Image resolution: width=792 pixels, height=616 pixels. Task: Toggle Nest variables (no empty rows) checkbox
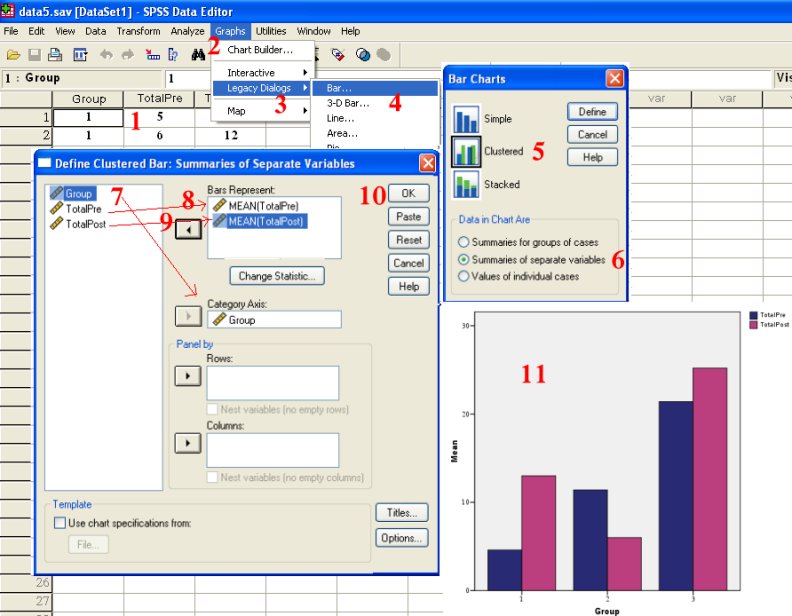click(213, 409)
